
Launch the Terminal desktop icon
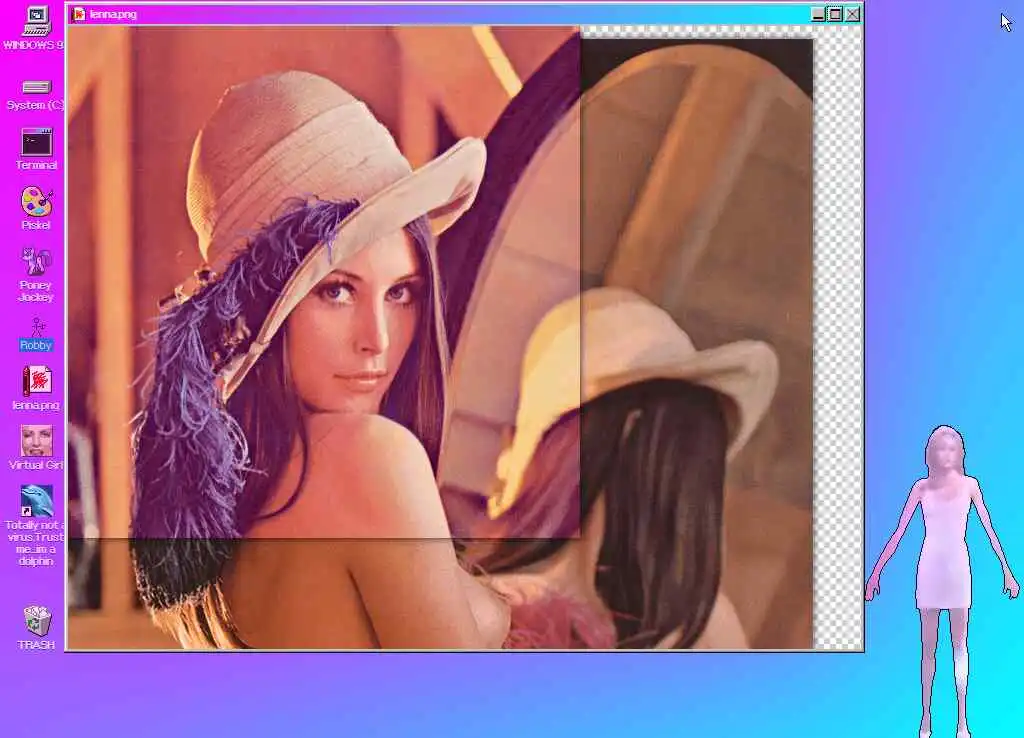point(37,142)
